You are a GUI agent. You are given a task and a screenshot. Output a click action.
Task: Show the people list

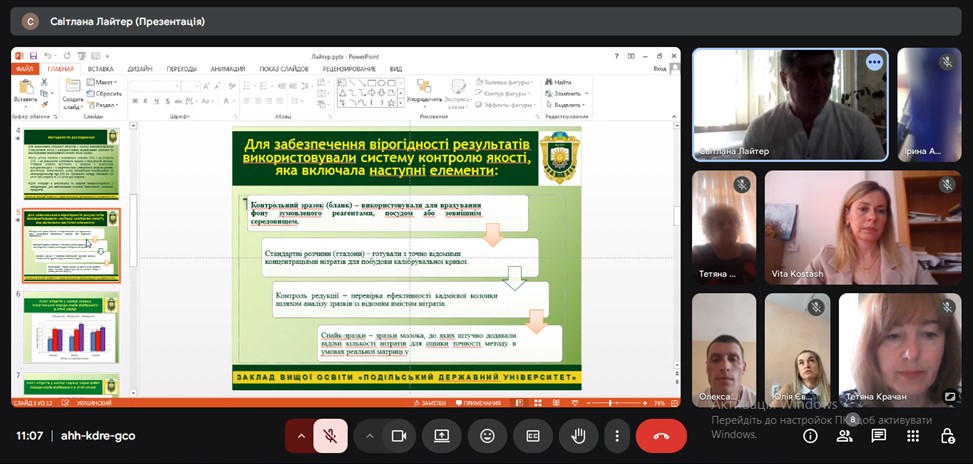pyautogui.click(x=845, y=436)
